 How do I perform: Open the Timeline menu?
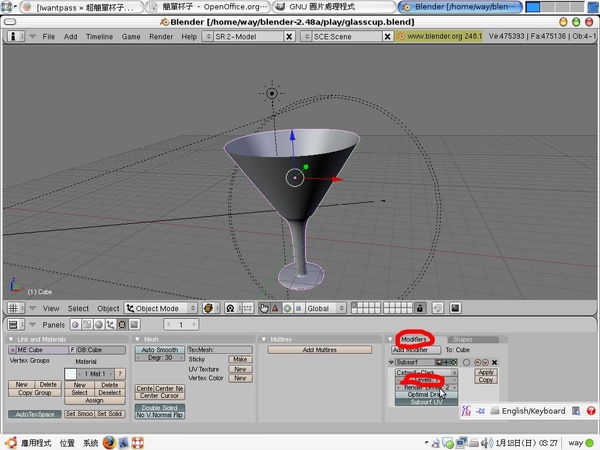coord(99,37)
